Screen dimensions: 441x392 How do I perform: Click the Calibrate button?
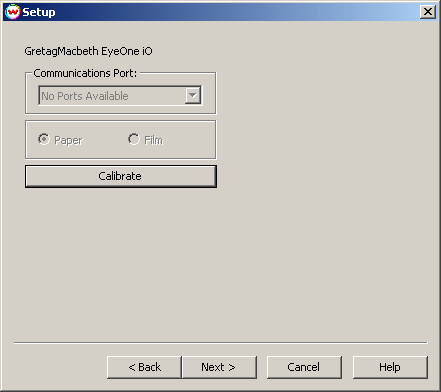(121, 176)
